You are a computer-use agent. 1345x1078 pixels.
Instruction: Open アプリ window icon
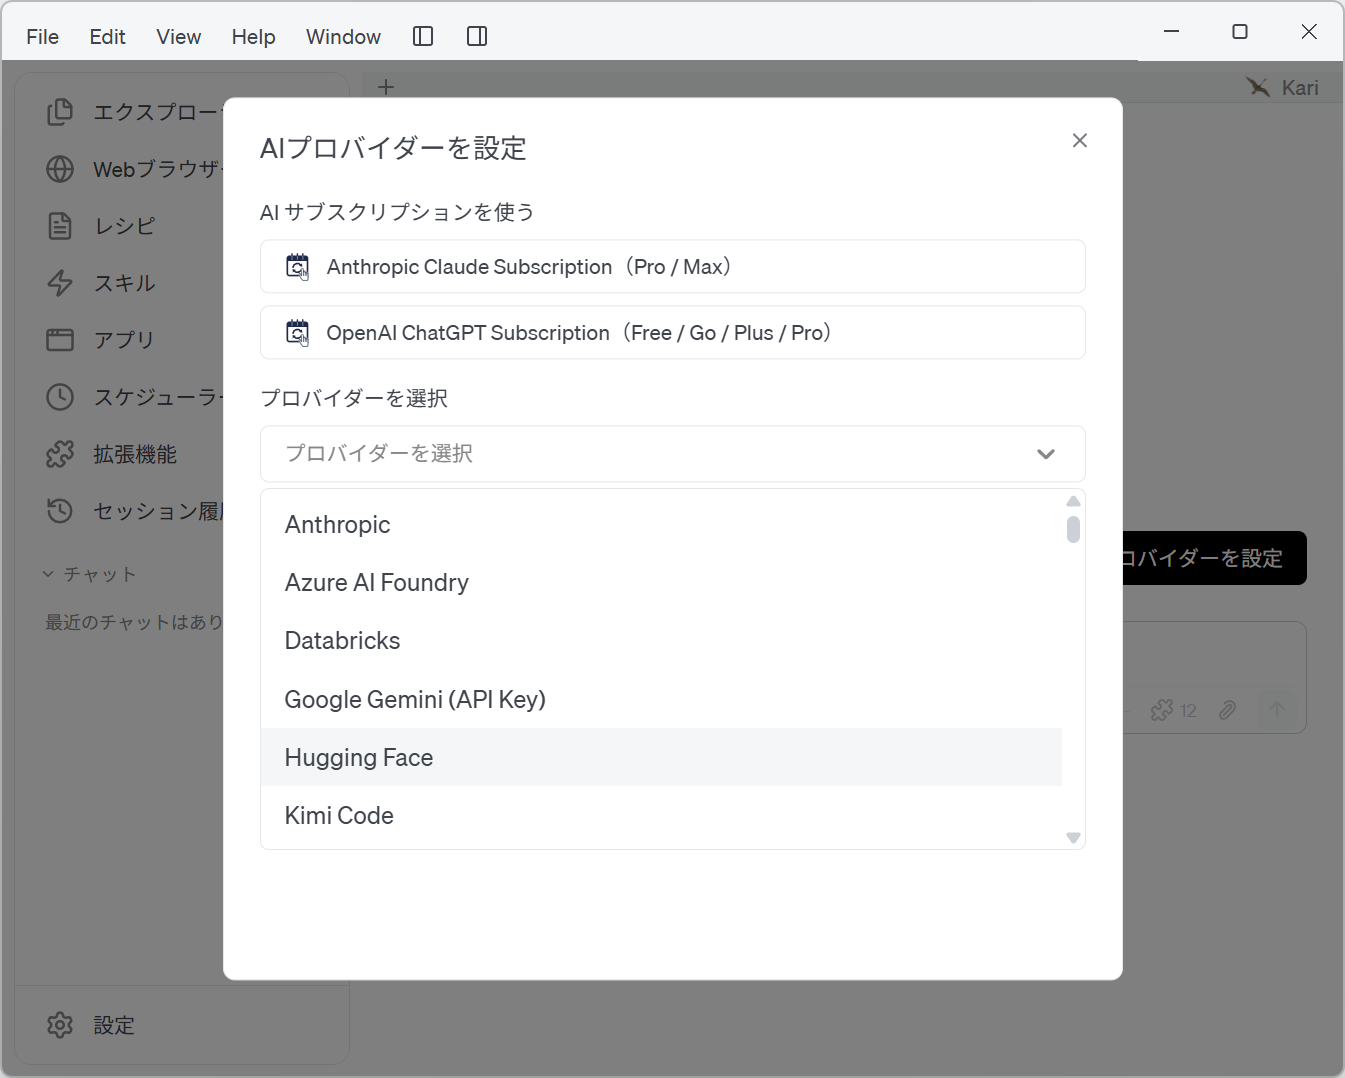point(60,340)
